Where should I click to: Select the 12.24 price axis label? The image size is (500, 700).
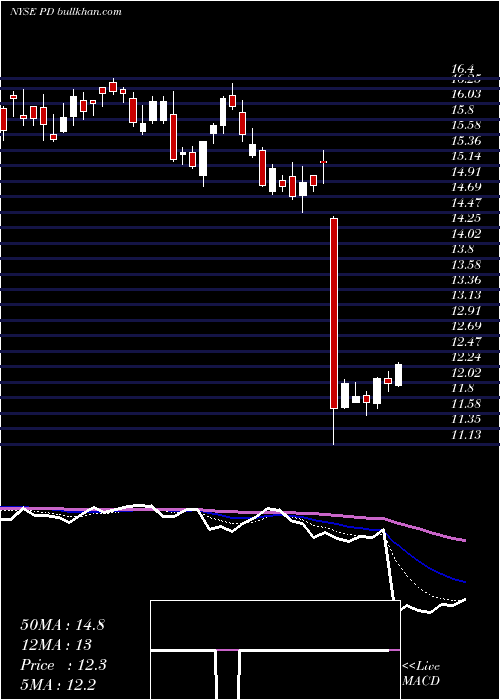click(466, 357)
